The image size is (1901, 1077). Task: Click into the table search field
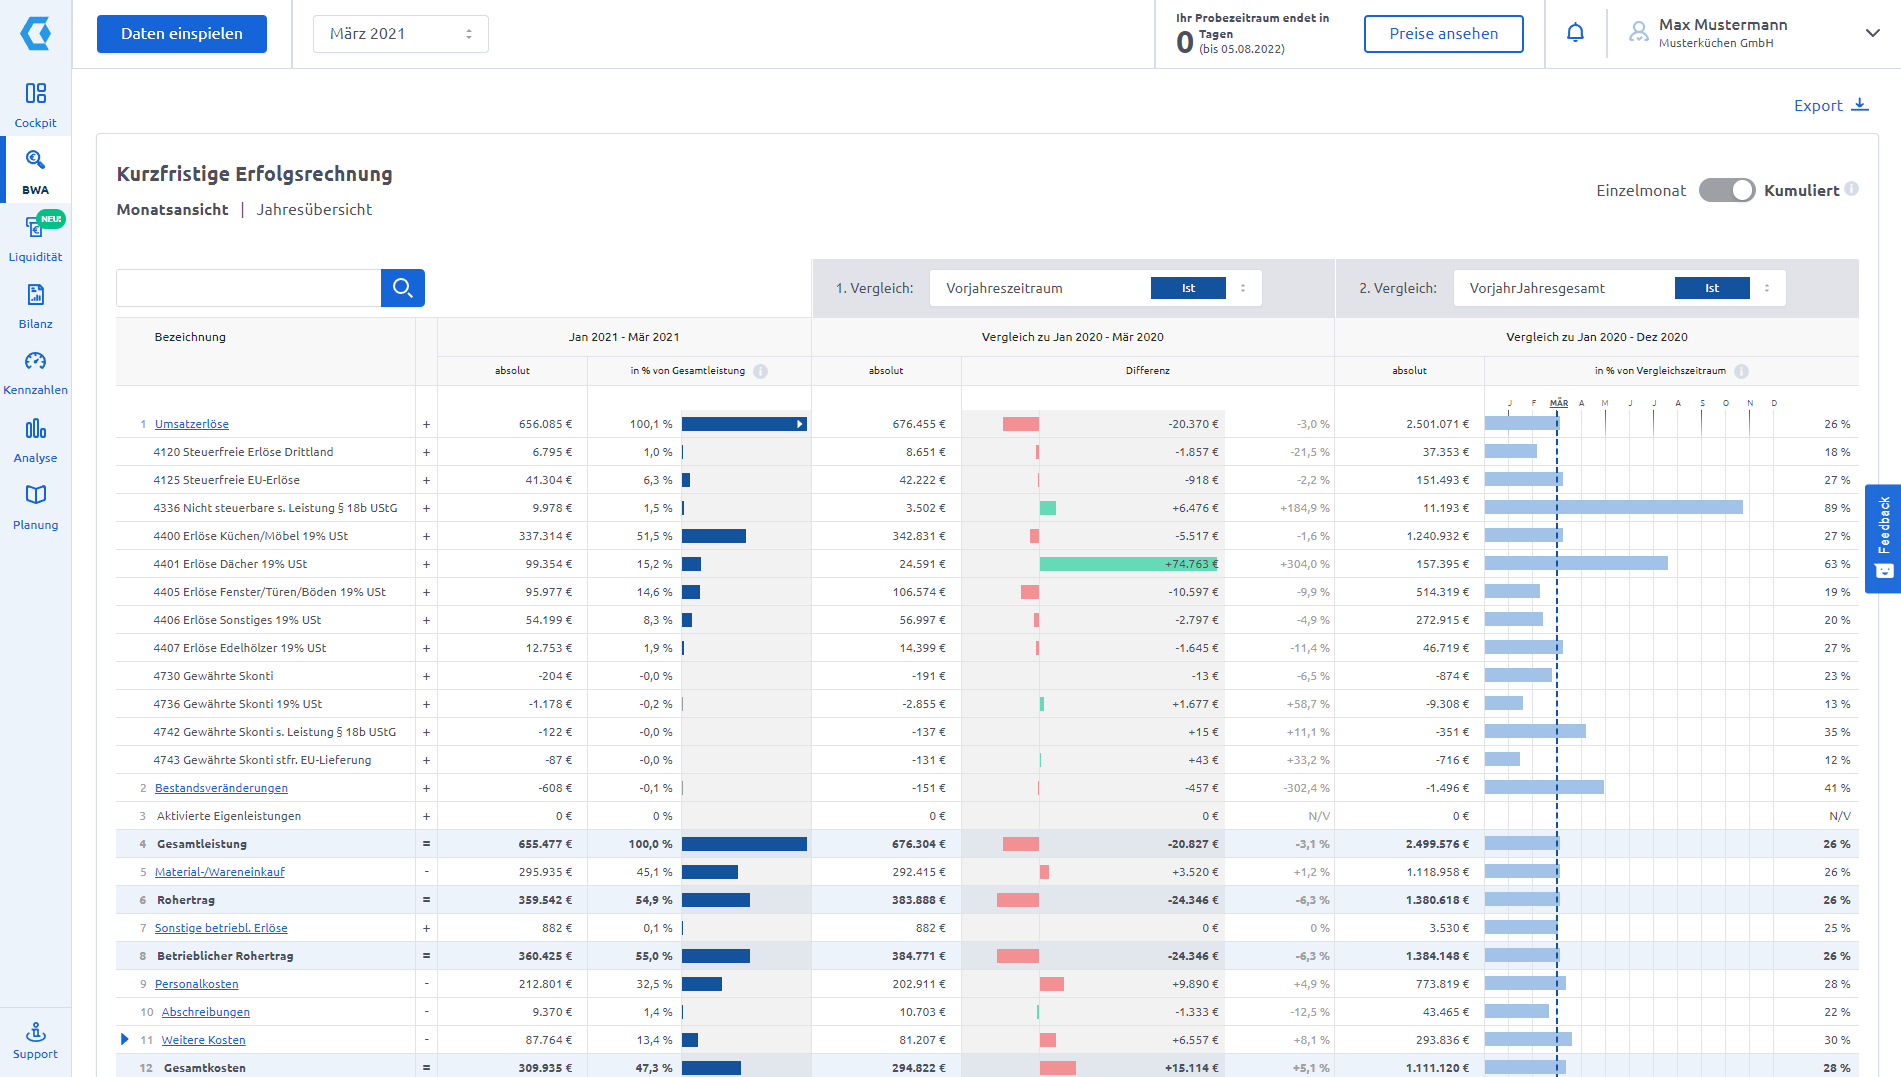[248, 288]
